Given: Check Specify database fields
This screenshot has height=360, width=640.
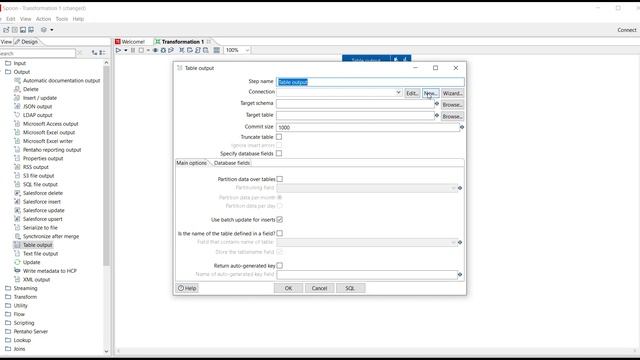Looking at the screenshot, I should (x=279, y=153).
